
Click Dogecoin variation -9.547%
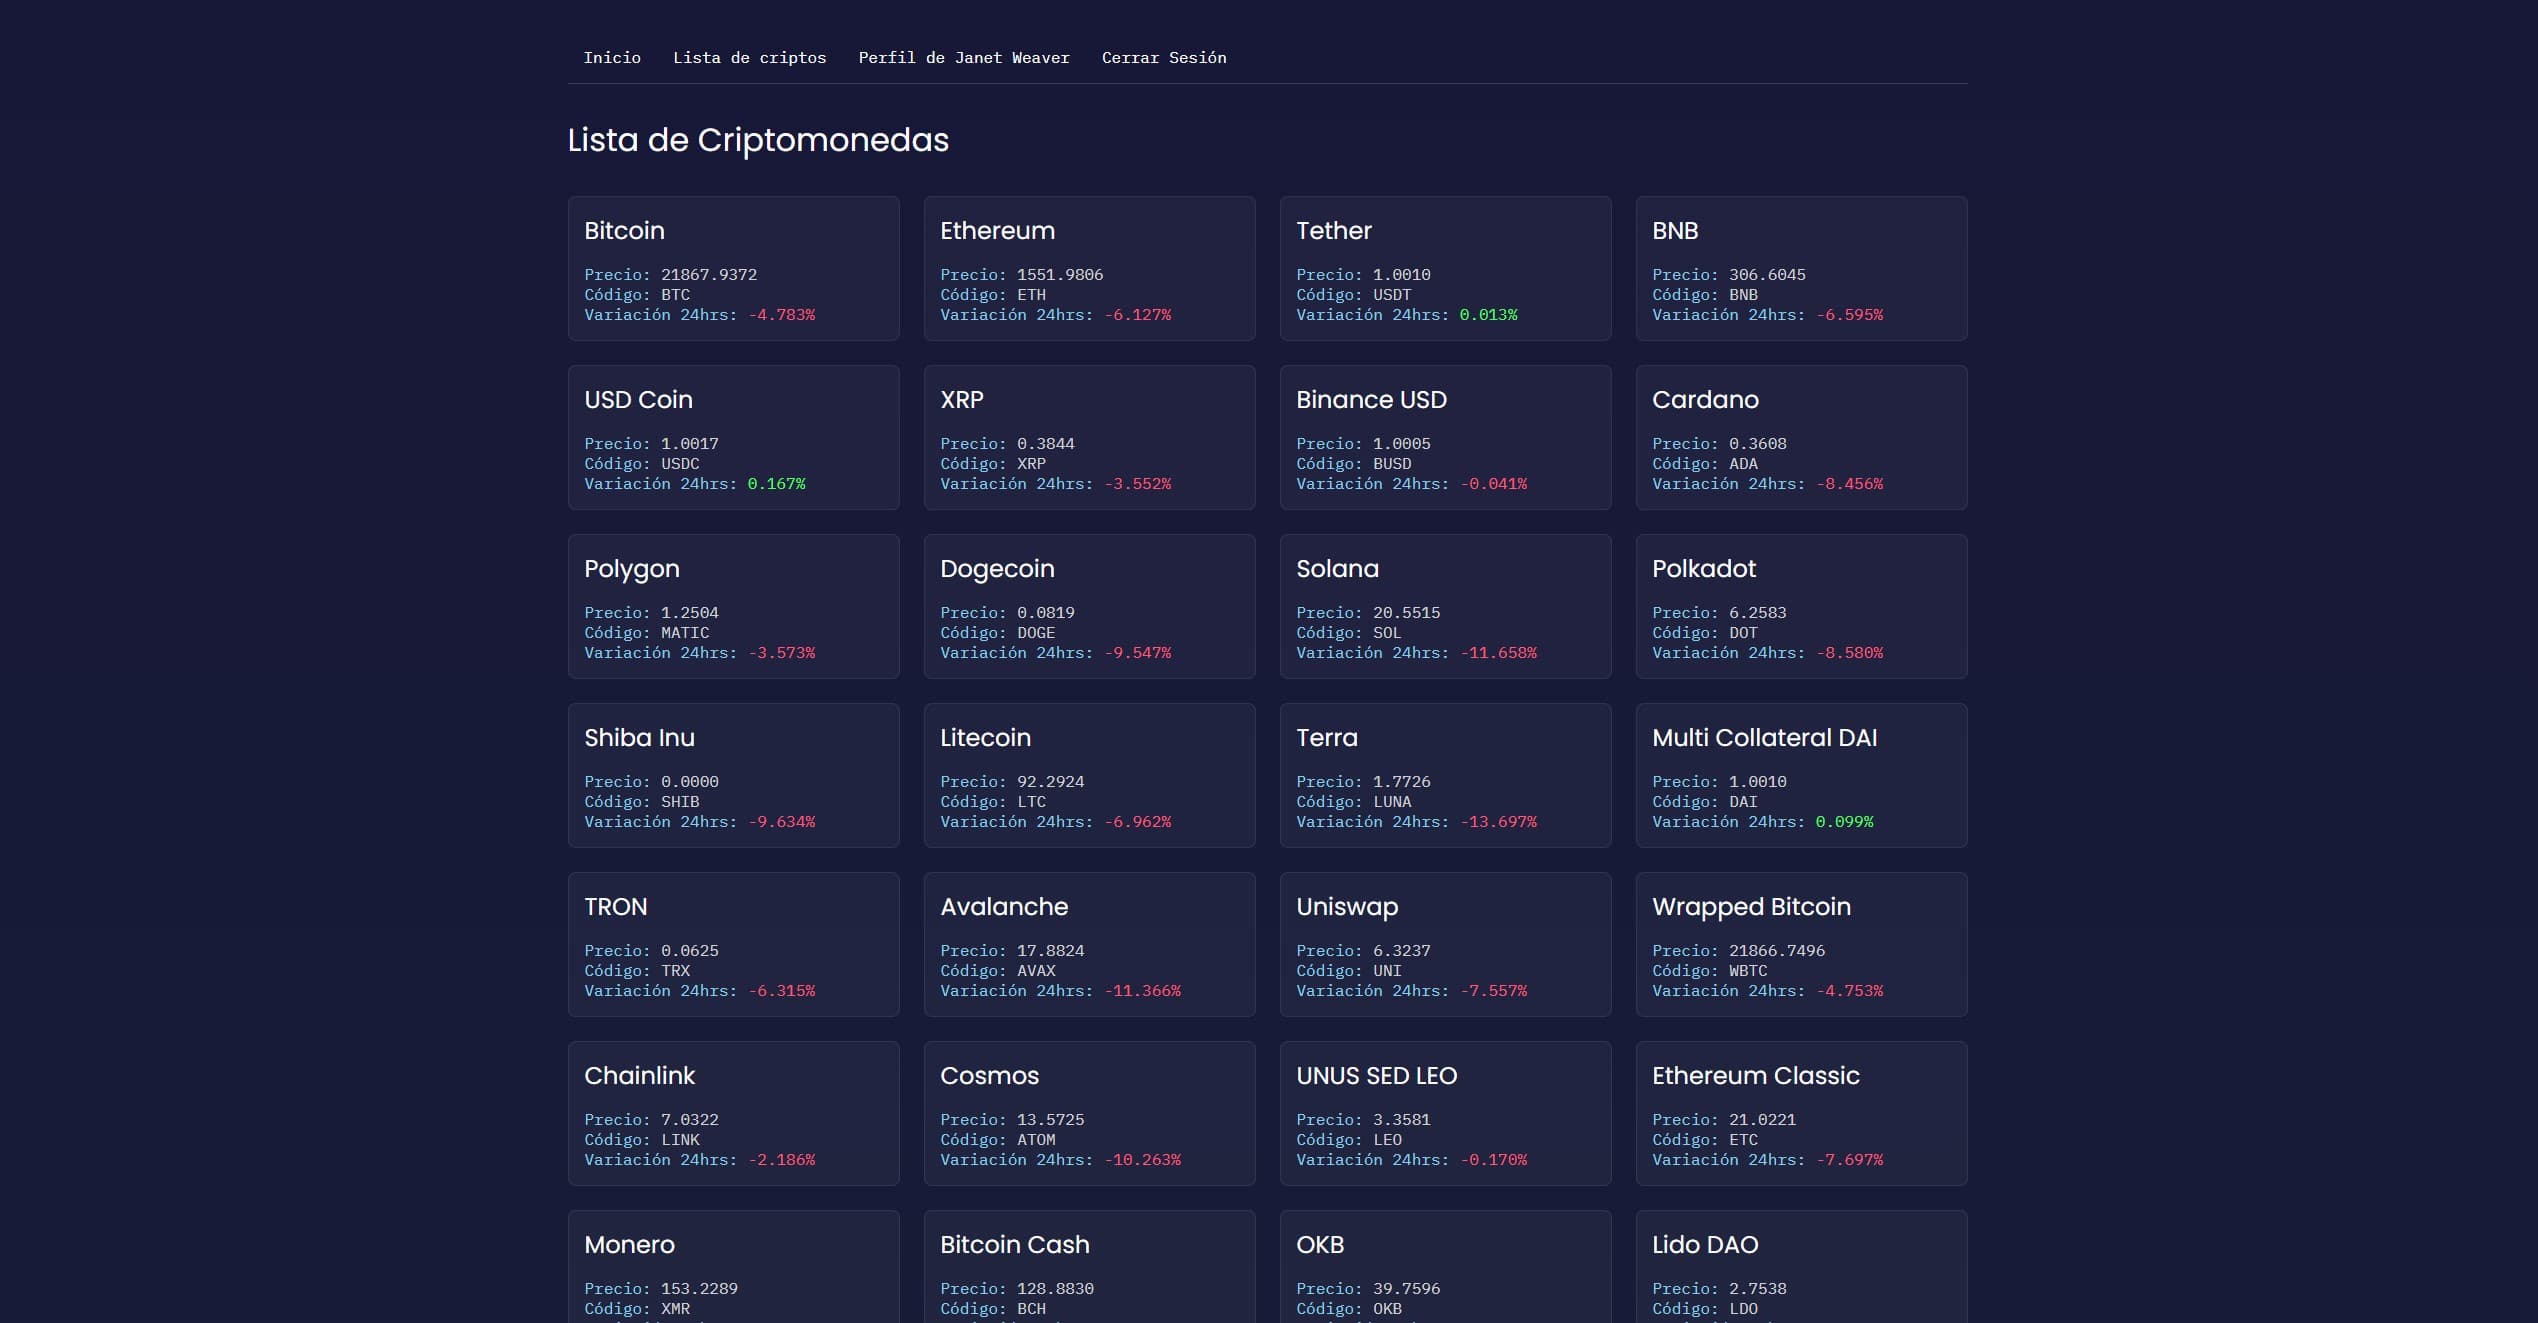click(x=1138, y=653)
